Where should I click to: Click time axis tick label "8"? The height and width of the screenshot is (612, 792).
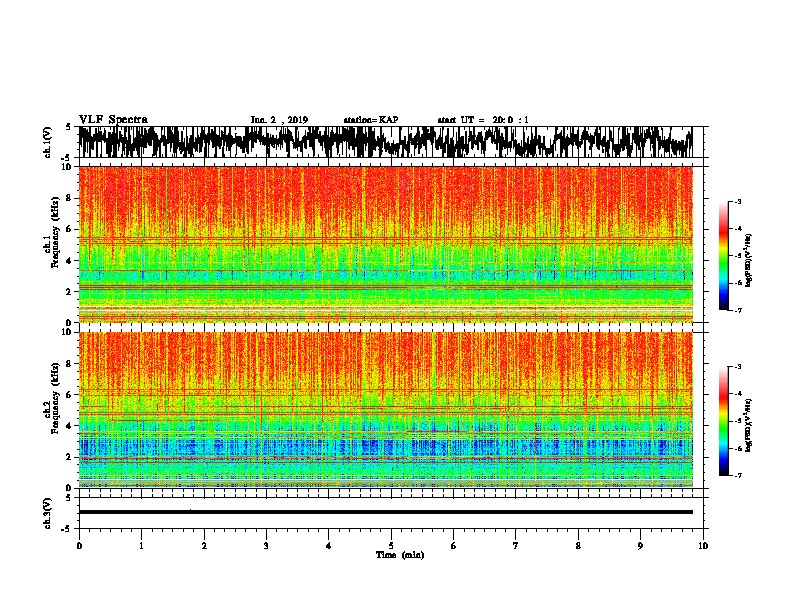coord(578,546)
